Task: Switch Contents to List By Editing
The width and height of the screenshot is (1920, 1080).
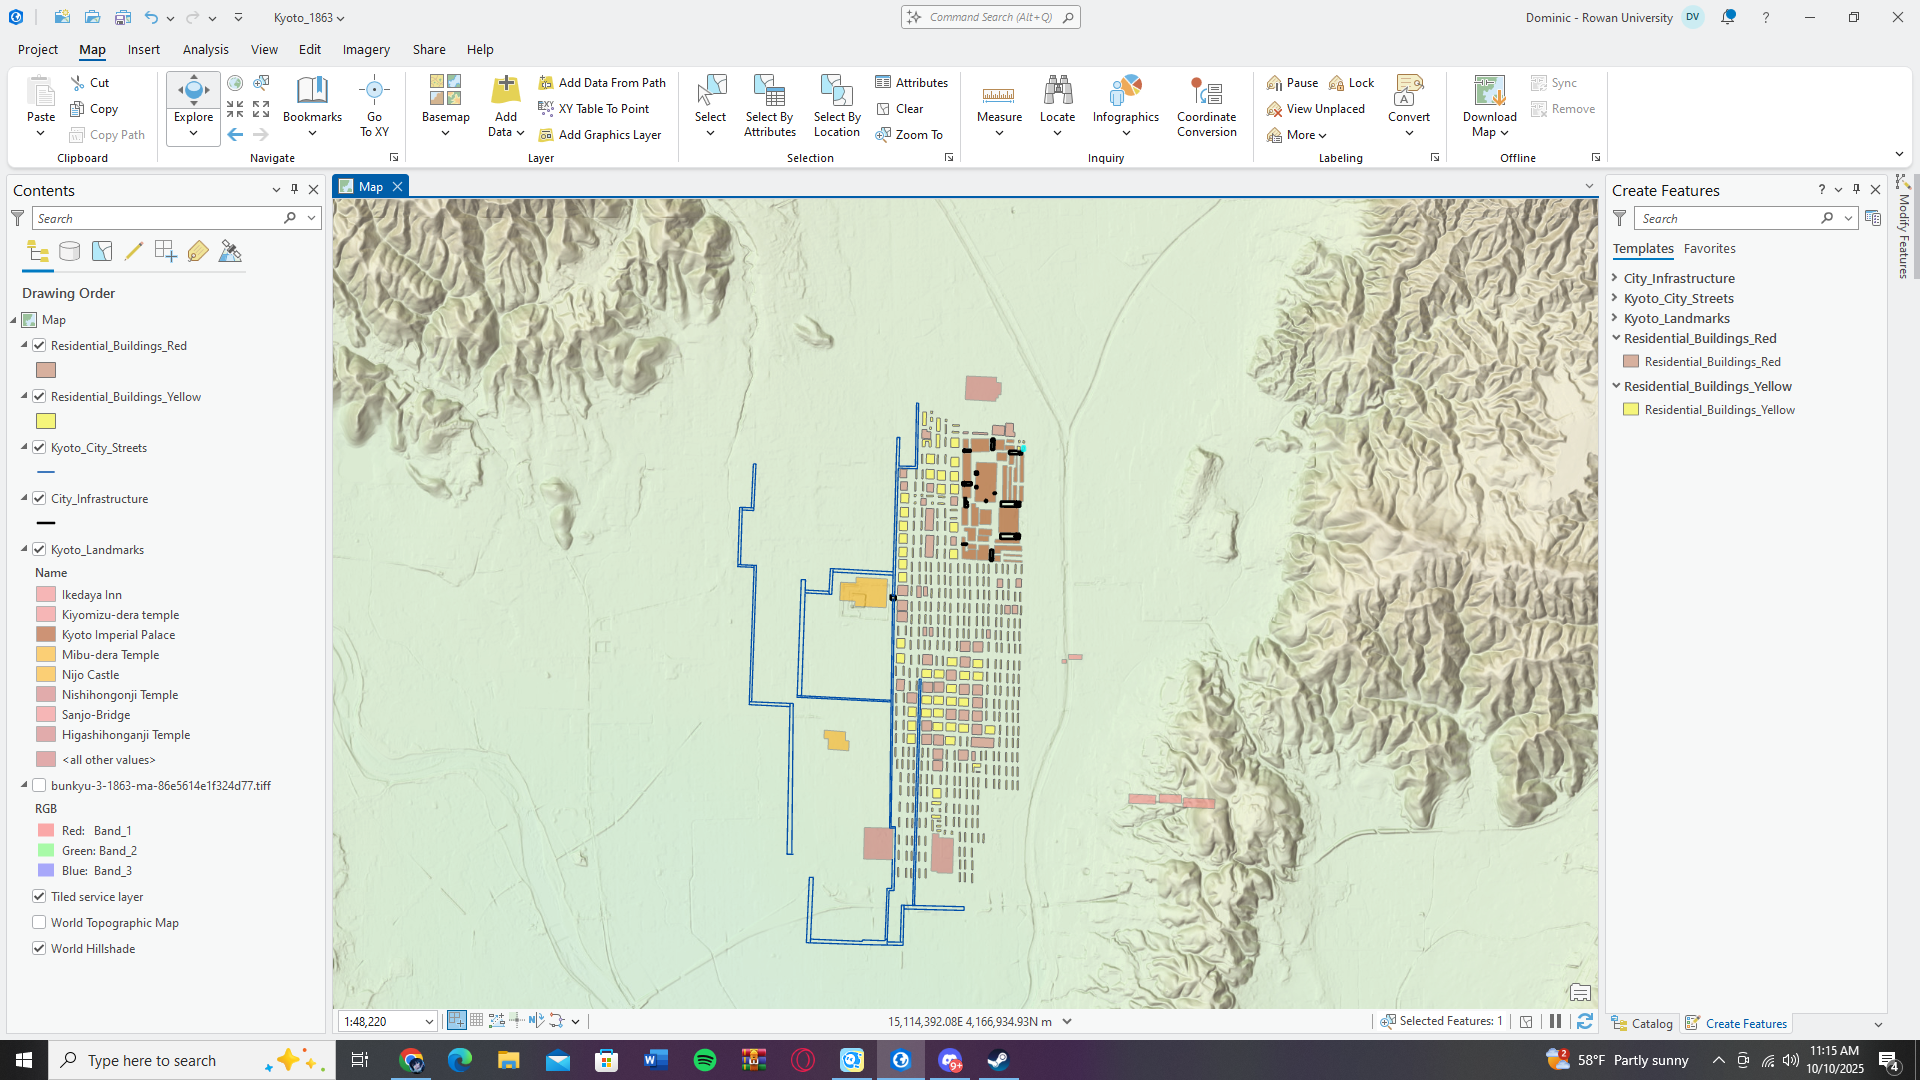Action: pyautogui.click(x=133, y=252)
